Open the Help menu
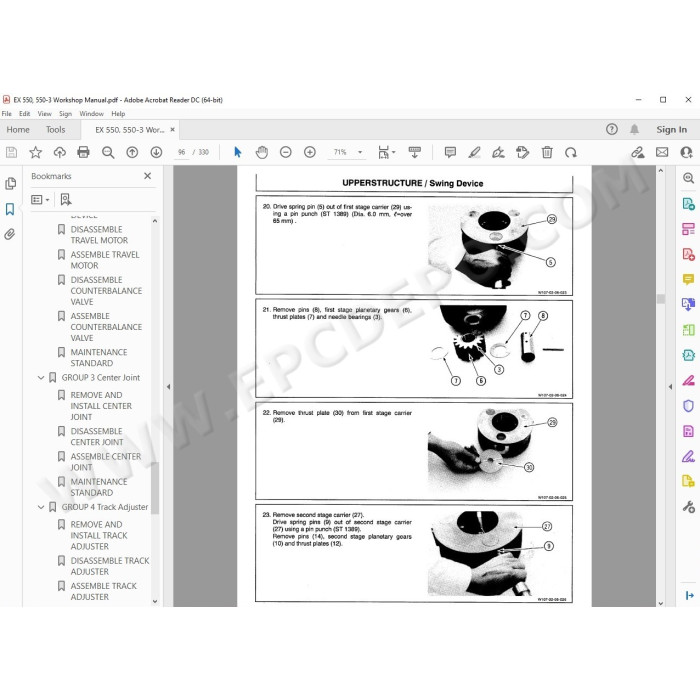This screenshot has width=700, height=700. pyautogui.click(x=118, y=114)
